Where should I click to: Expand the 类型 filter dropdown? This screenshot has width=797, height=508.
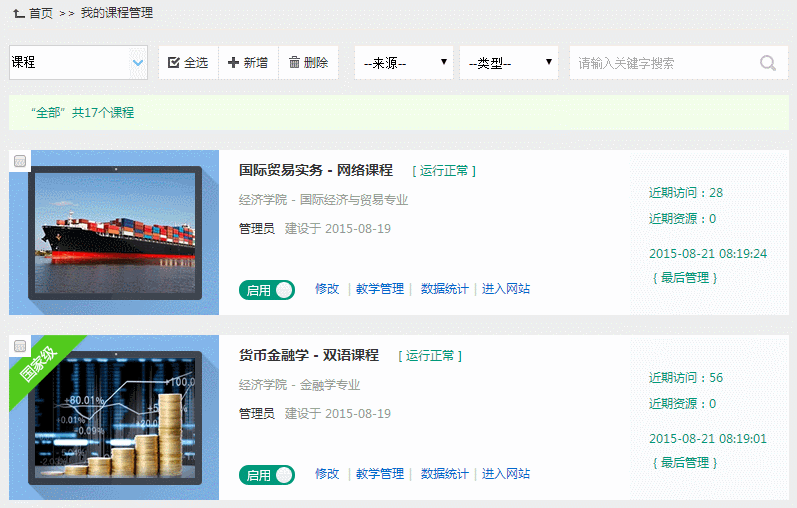click(x=508, y=63)
